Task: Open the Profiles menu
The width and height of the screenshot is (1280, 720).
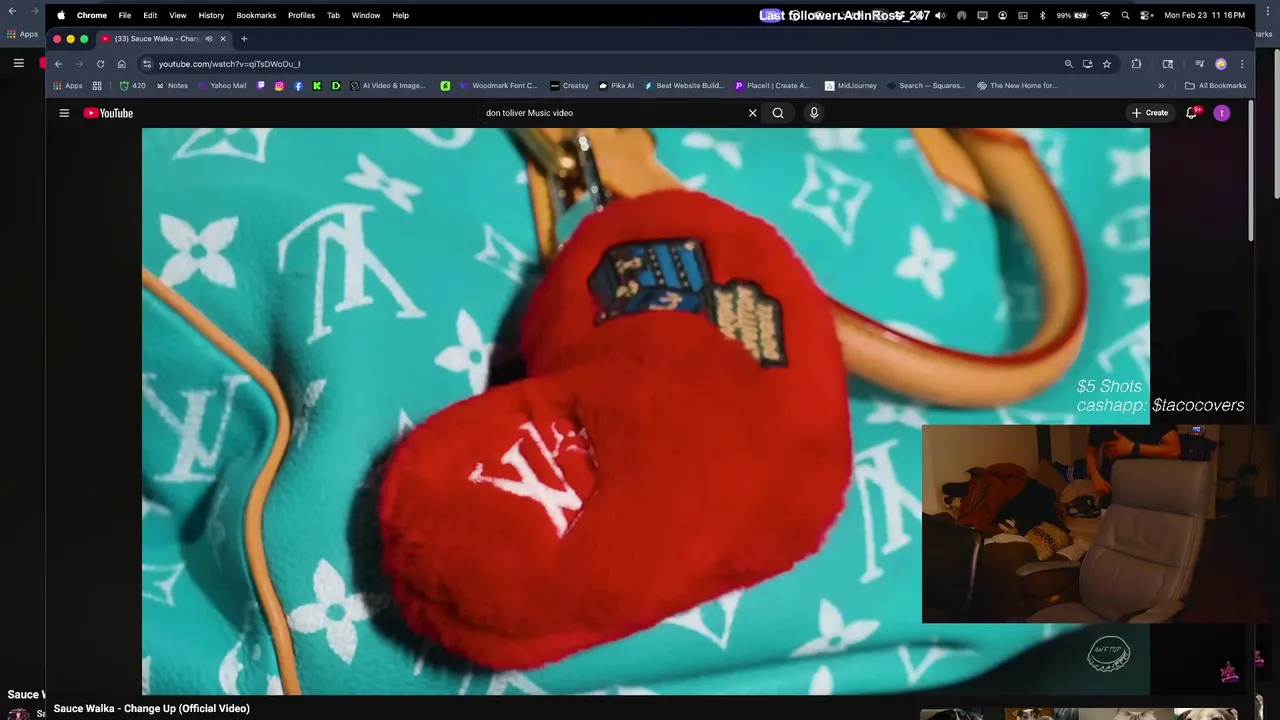Action: (301, 15)
